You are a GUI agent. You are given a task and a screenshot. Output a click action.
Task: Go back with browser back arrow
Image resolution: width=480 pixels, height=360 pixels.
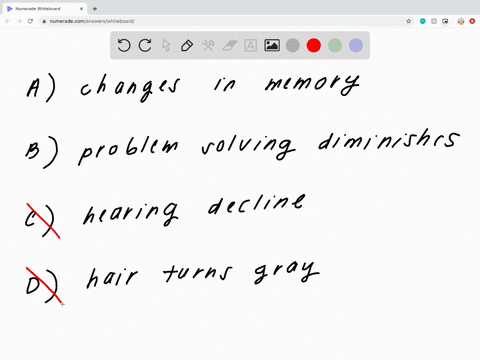8,21
